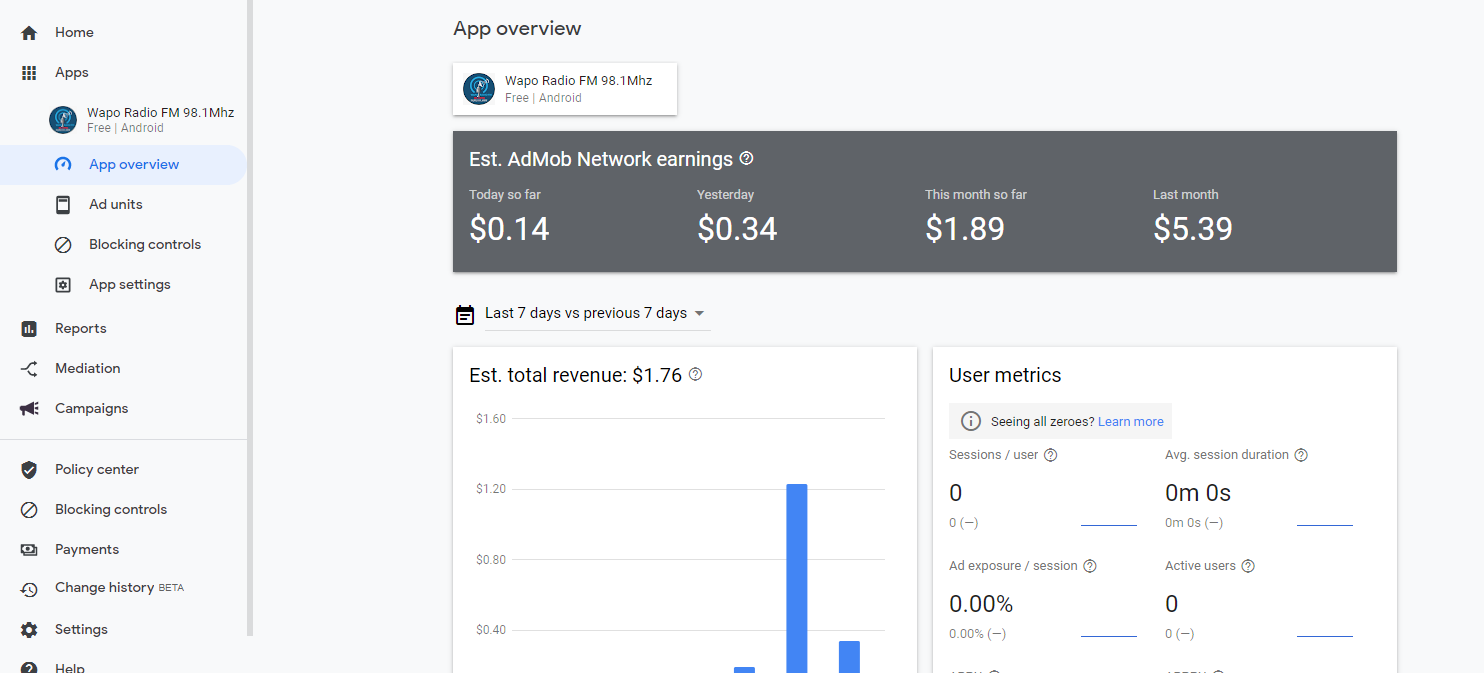Image resolution: width=1484 pixels, height=673 pixels.
Task: Open help for Est. AdMob Network earnings
Action: click(x=746, y=158)
